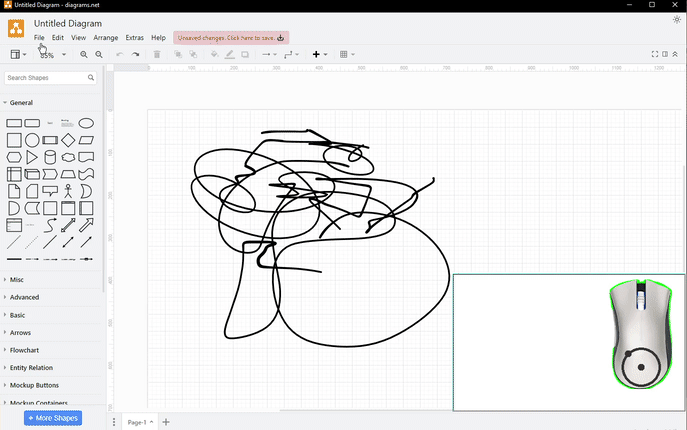The width and height of the screenshot is (687, 430).
Task: Click the zoom in magnifier icon
Action: pos(83,54)
